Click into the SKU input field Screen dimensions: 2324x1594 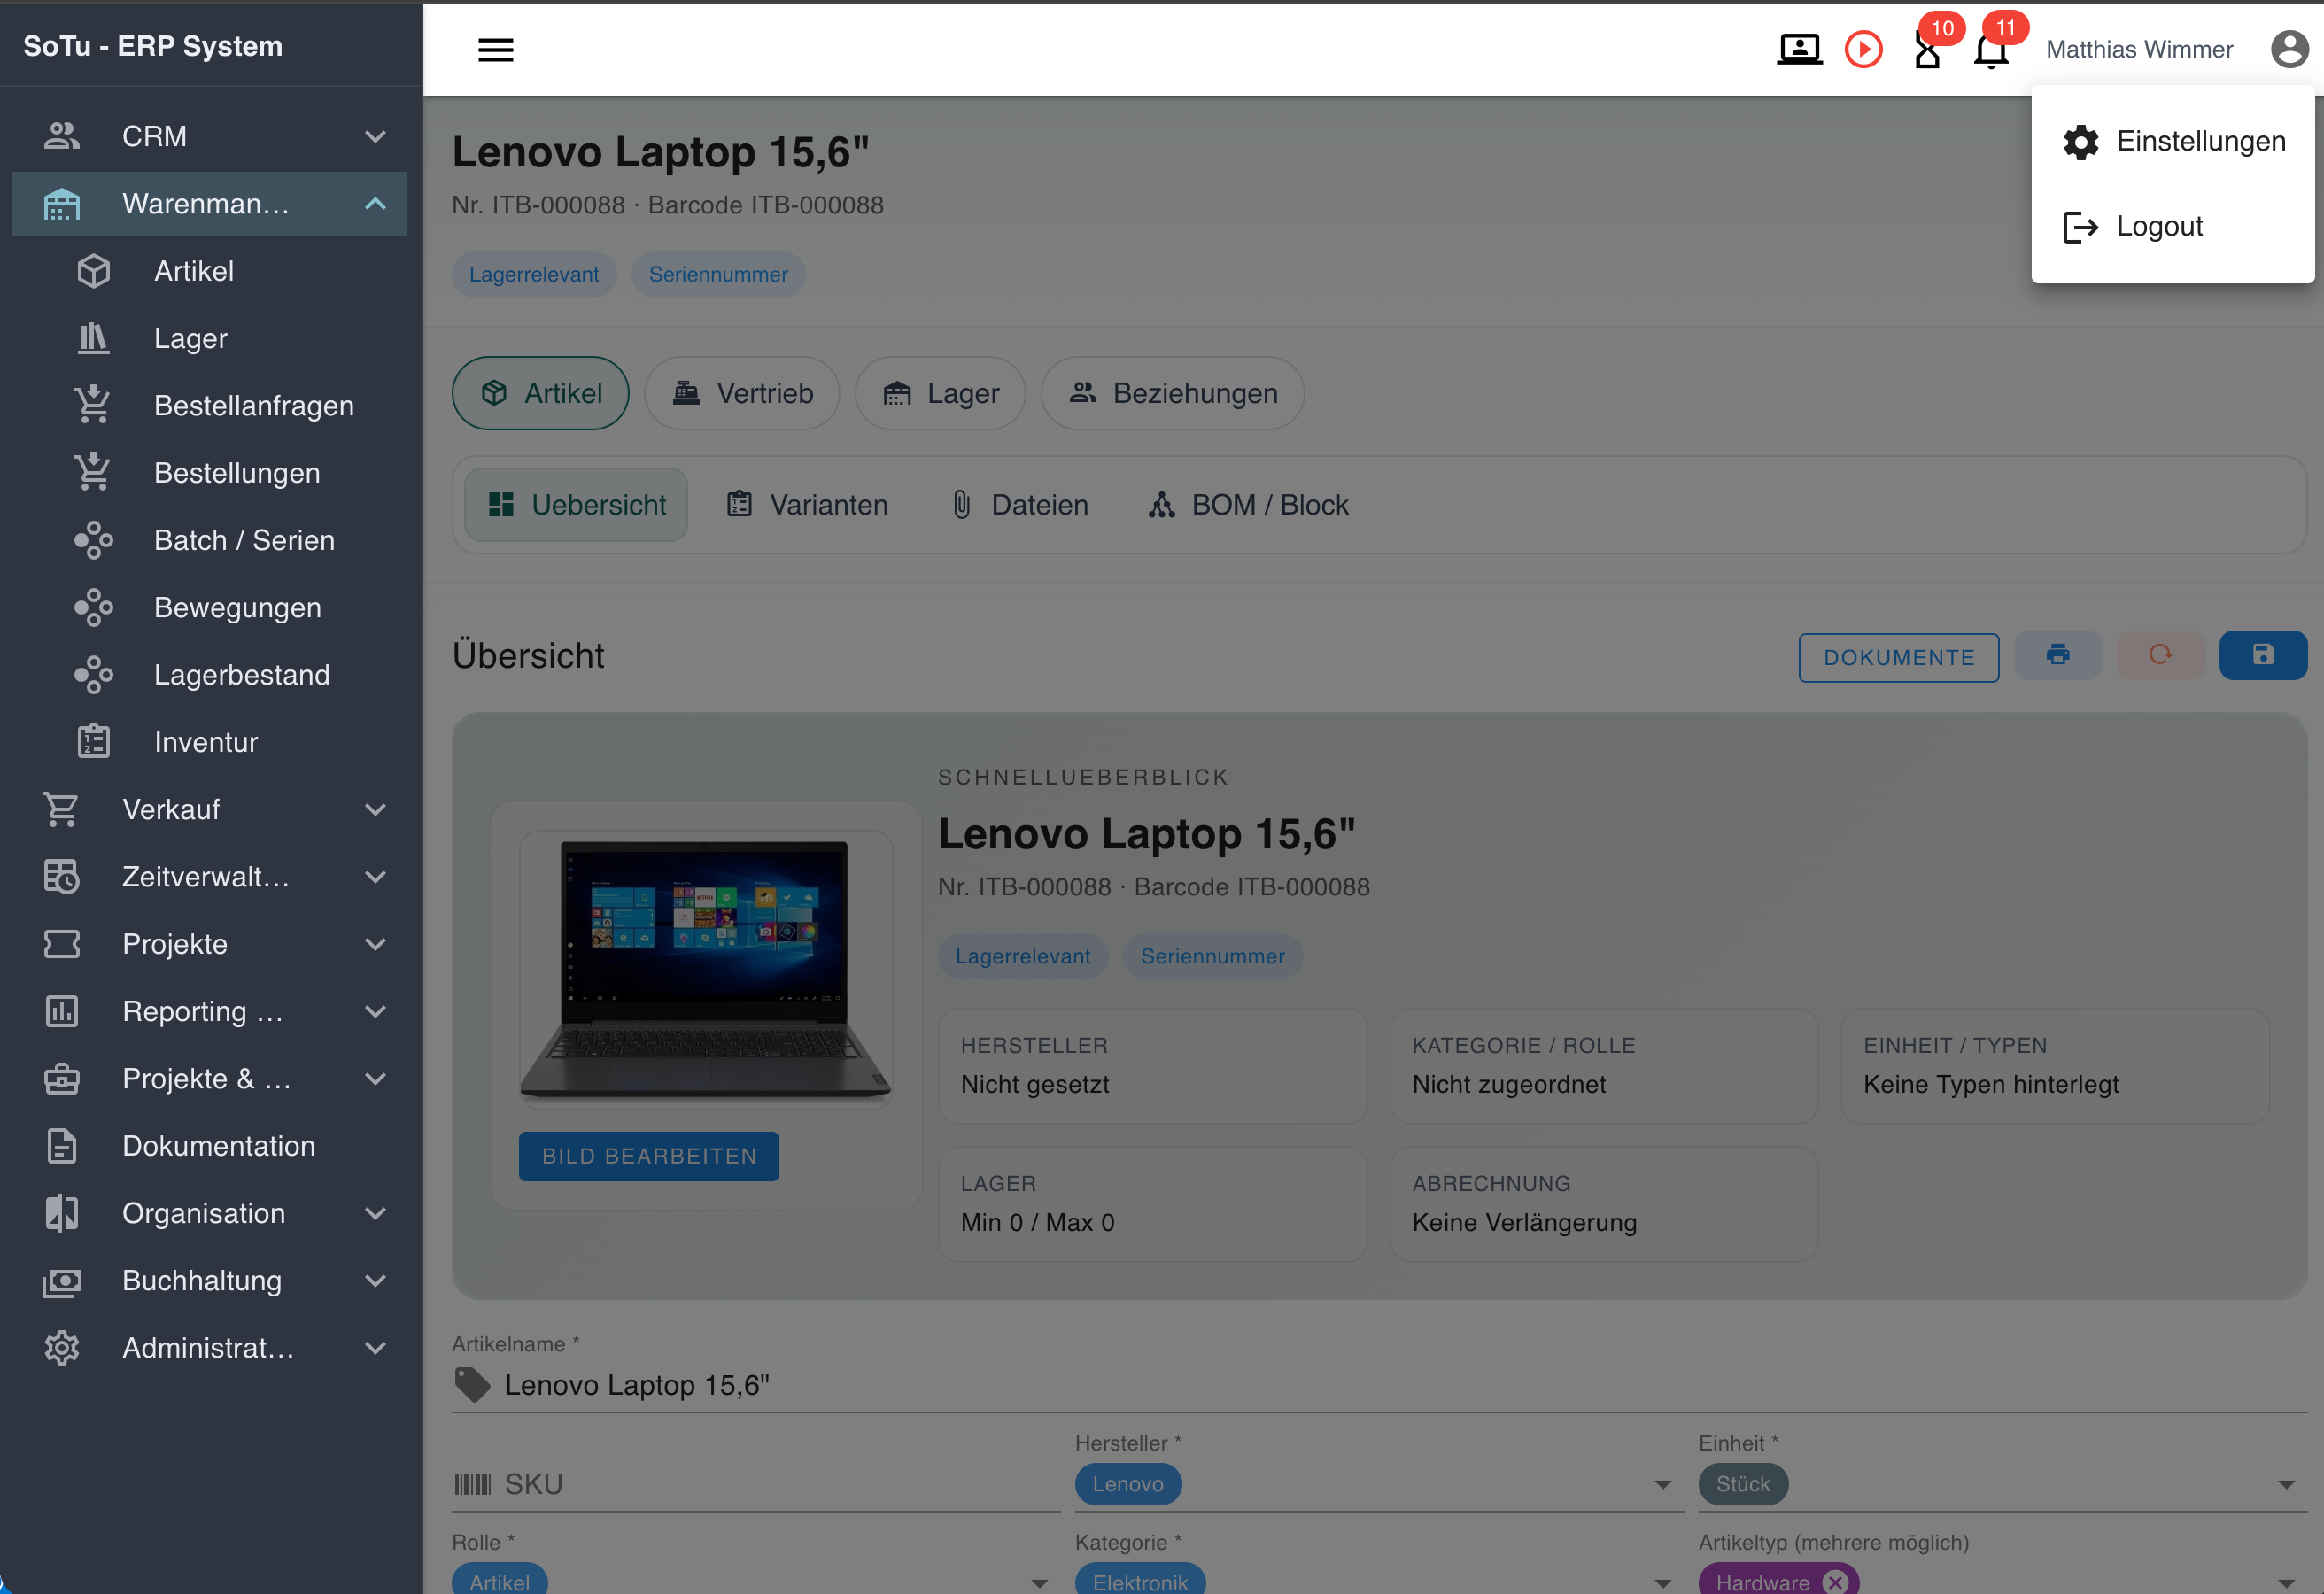(700, 1484)
